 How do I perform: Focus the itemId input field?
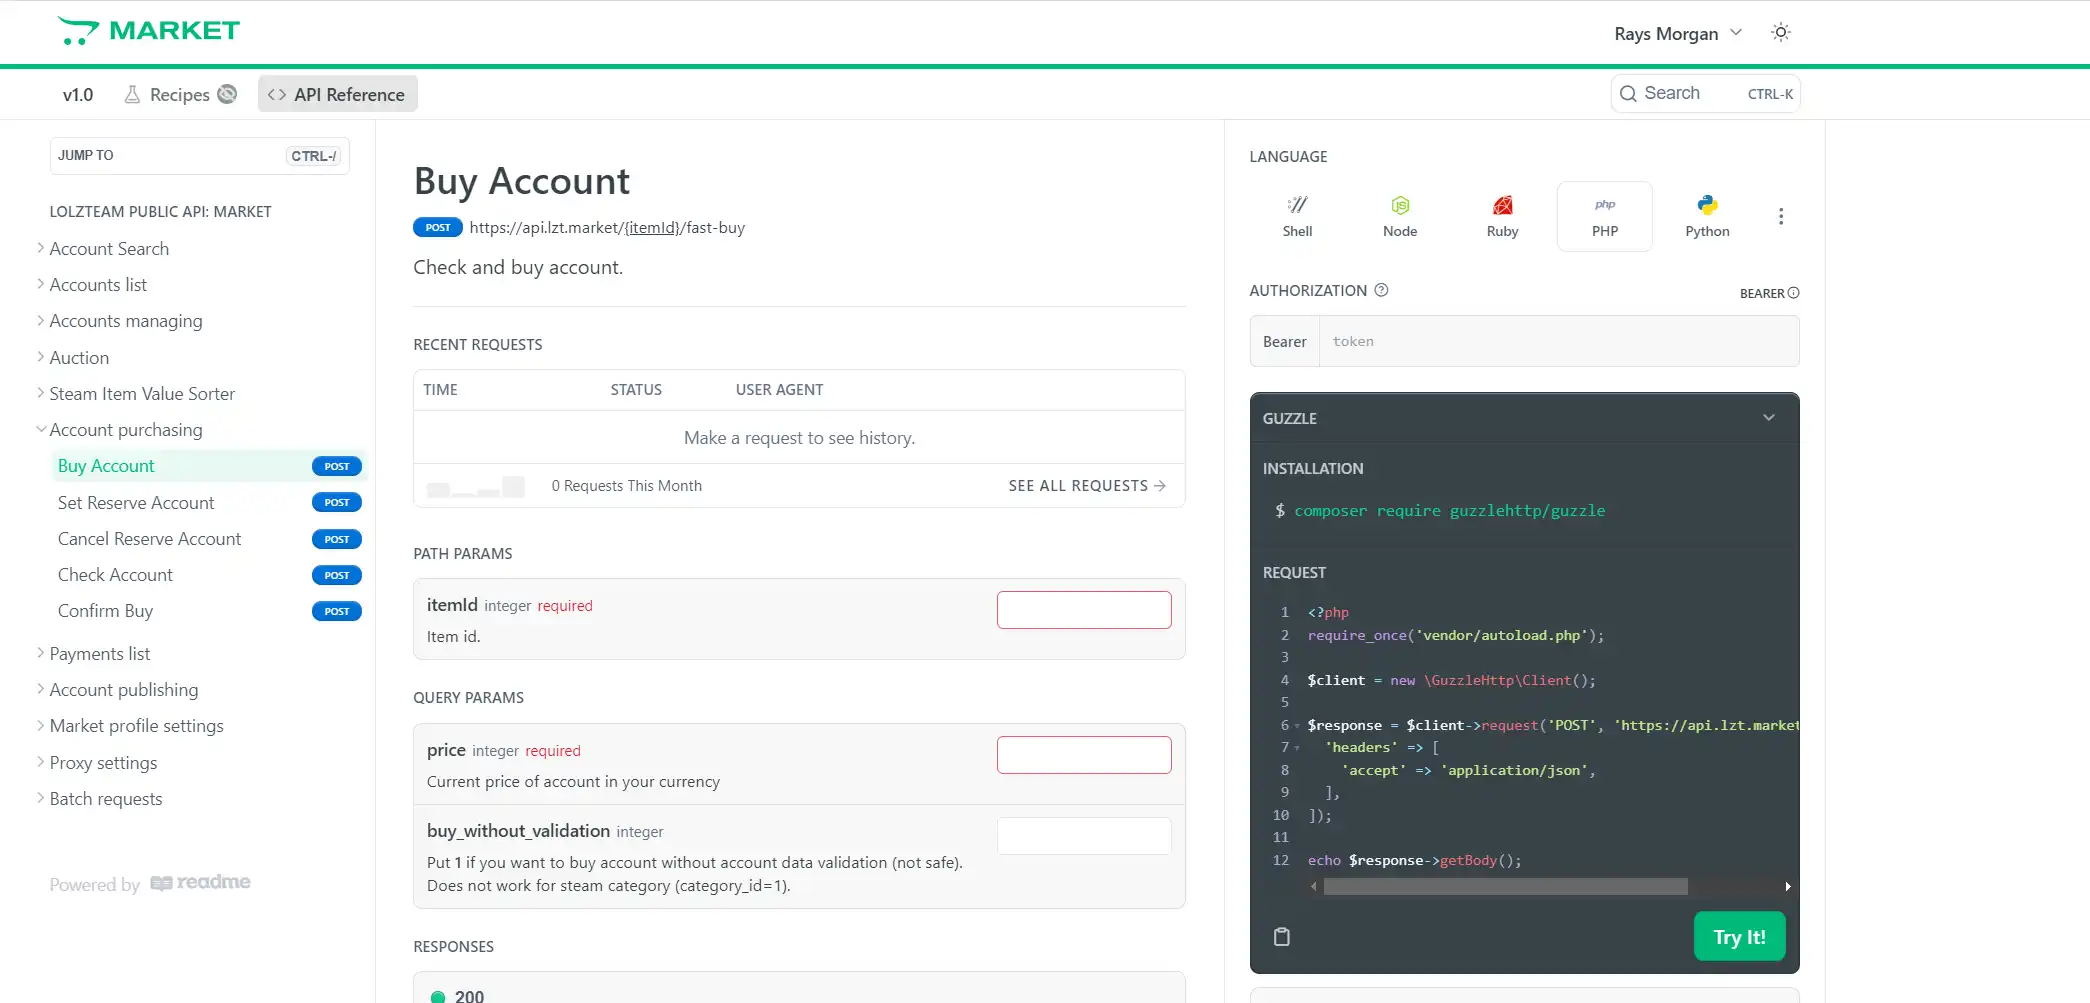[x=1084, y=610]
